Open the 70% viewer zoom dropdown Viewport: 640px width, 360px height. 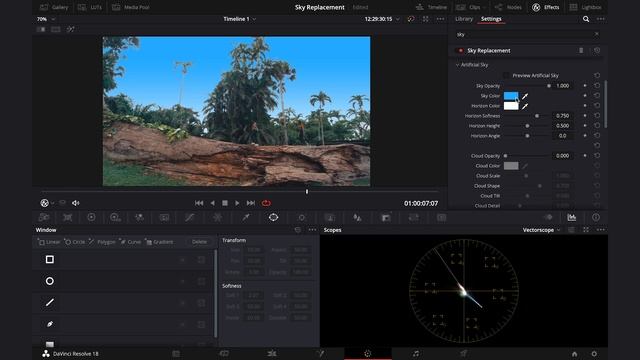46,19
